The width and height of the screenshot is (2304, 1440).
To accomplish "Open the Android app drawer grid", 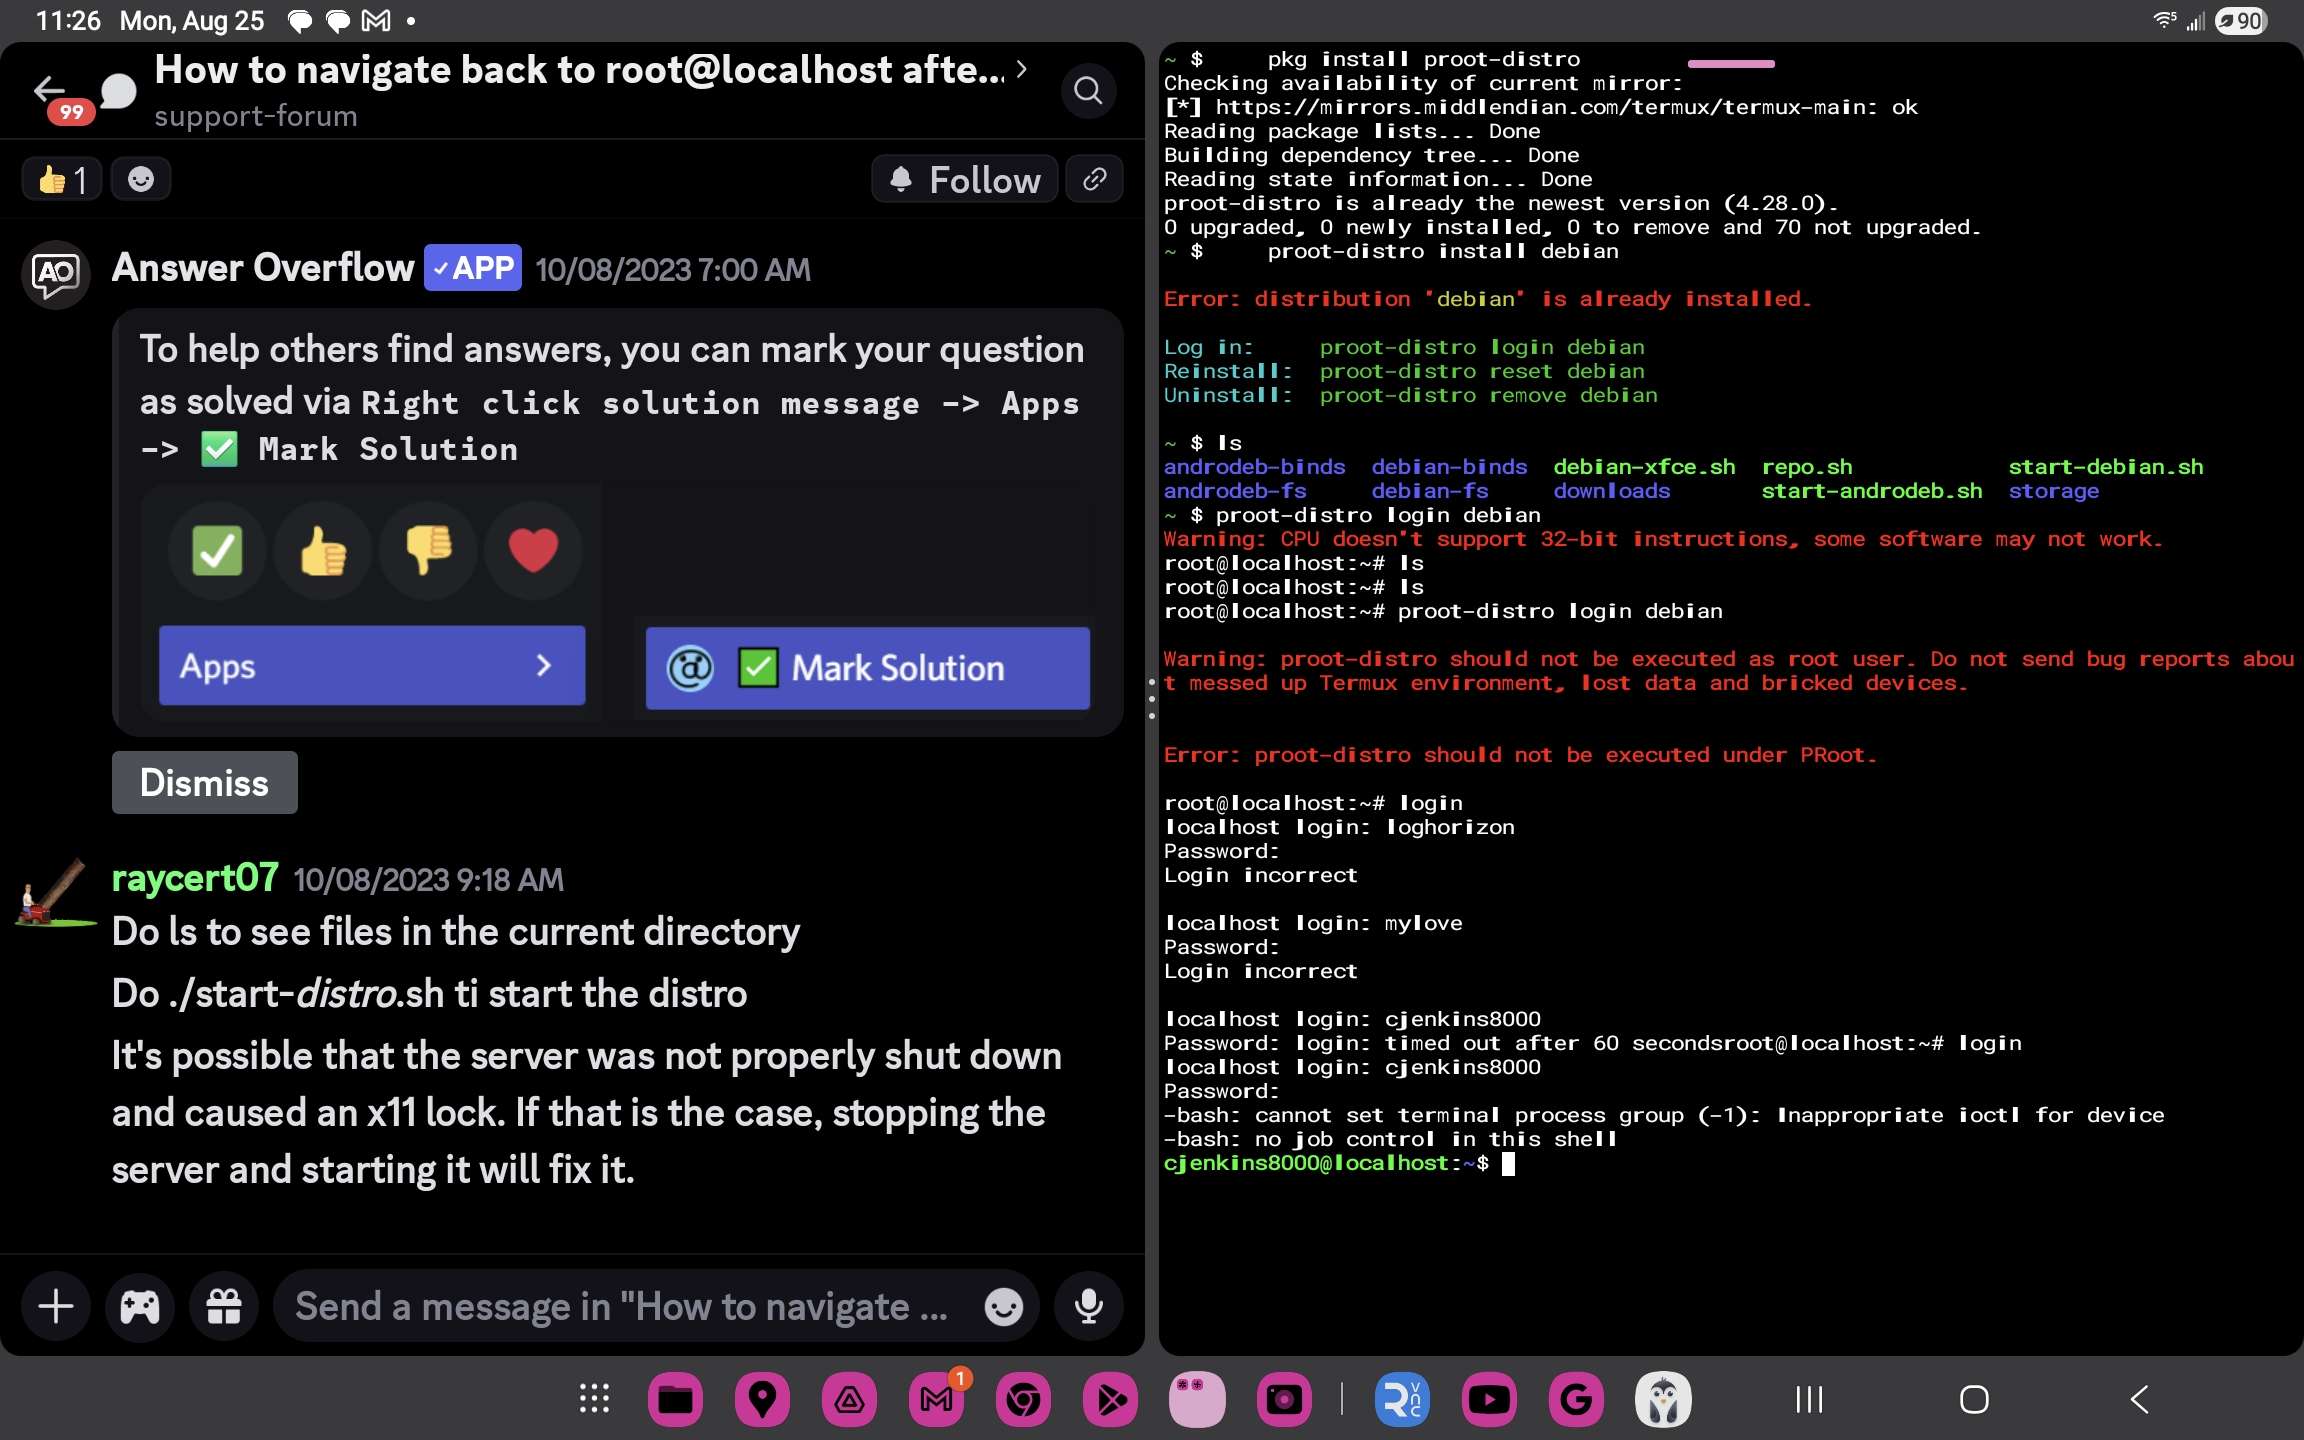I will (594, 1399).
